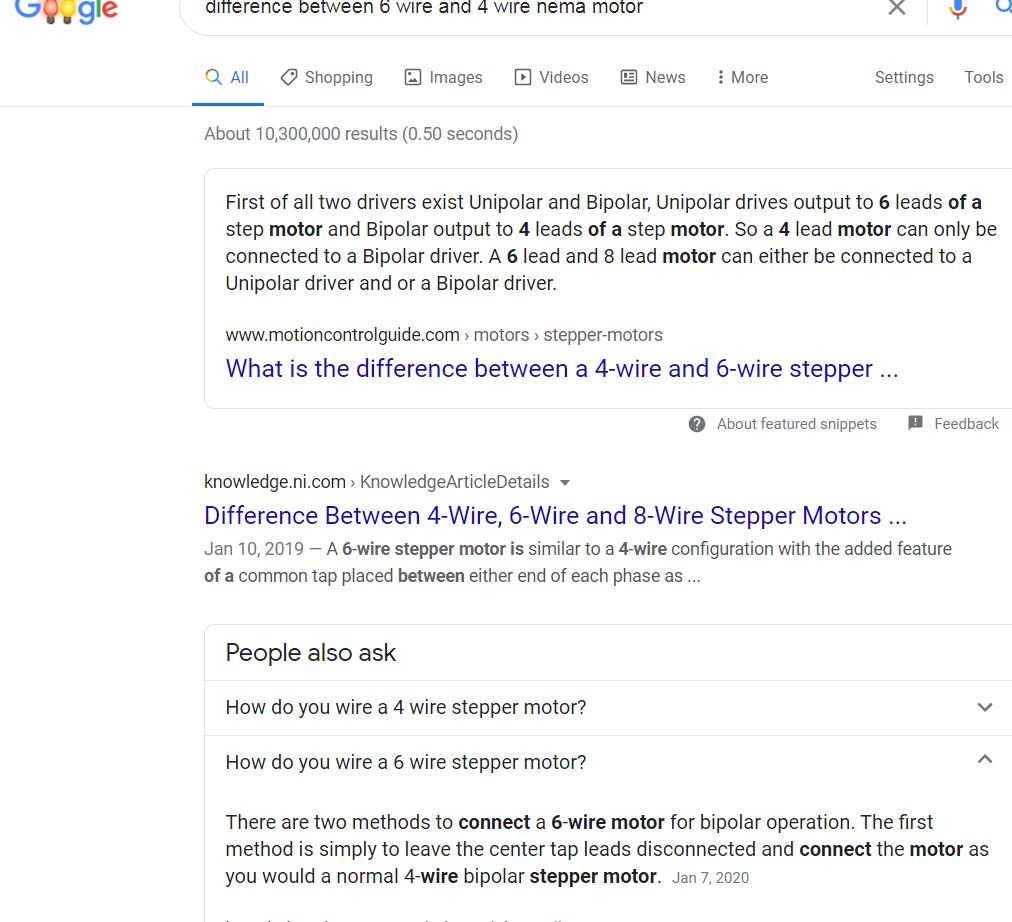Open the More options menu
The height and width of the screenshot is (922, 1012).
coord(742,77)
